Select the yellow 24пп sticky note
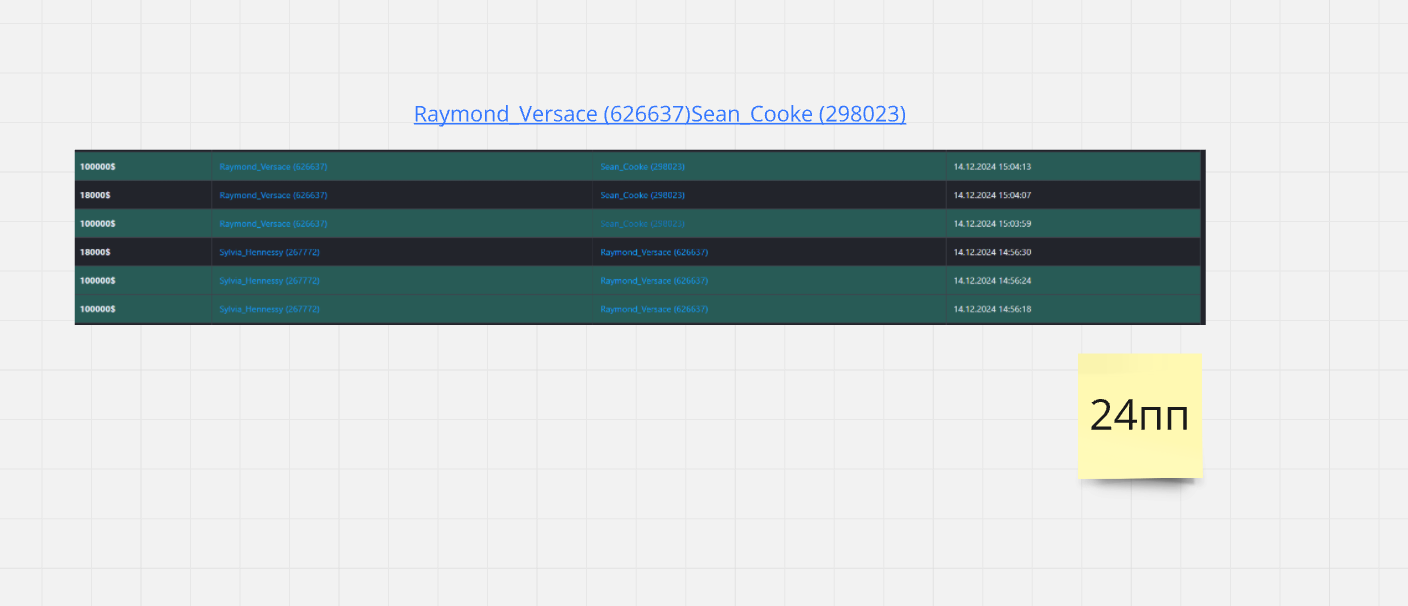The image size is (1408, 606). click(1139, 416)
